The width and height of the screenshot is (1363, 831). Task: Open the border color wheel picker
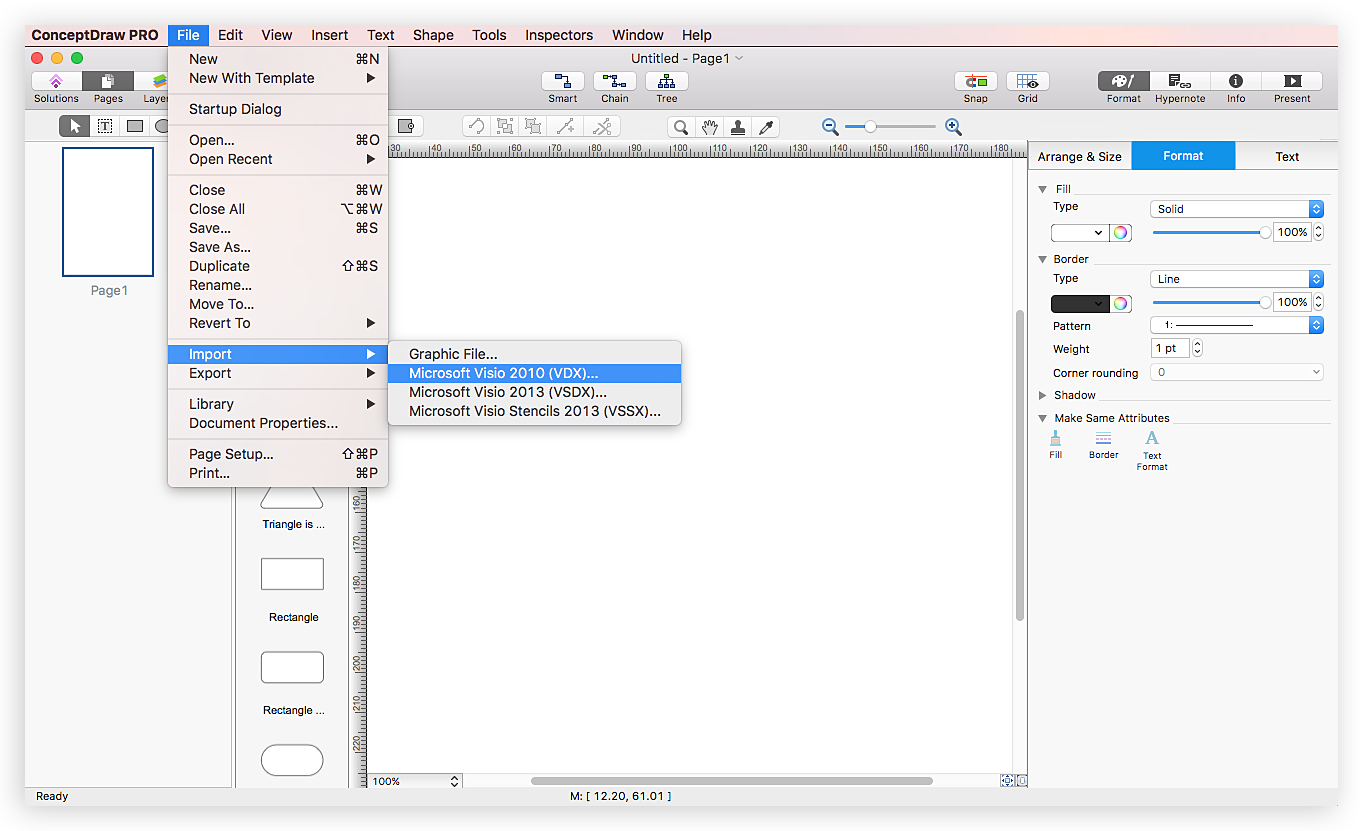point(1121,303)
